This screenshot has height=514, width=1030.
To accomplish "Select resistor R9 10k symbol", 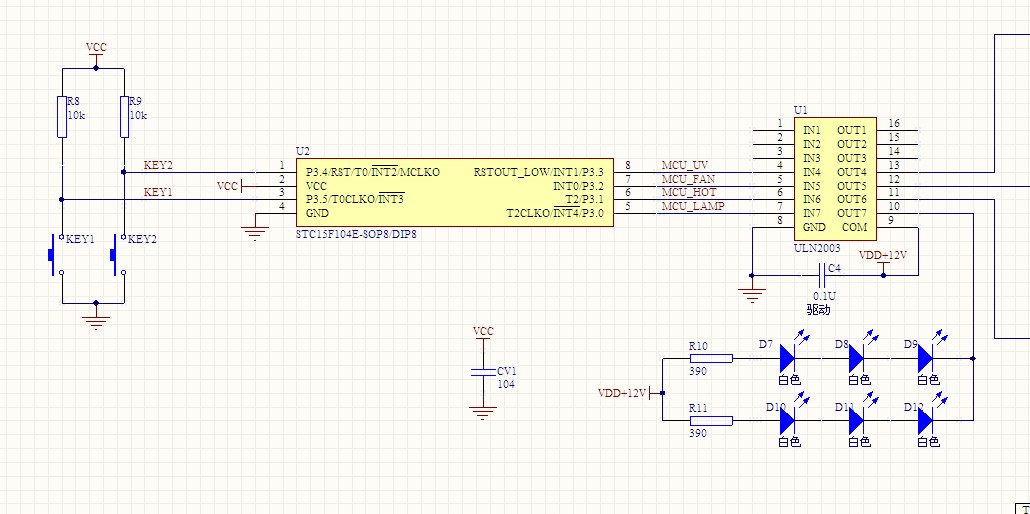I will coord(124,116).
